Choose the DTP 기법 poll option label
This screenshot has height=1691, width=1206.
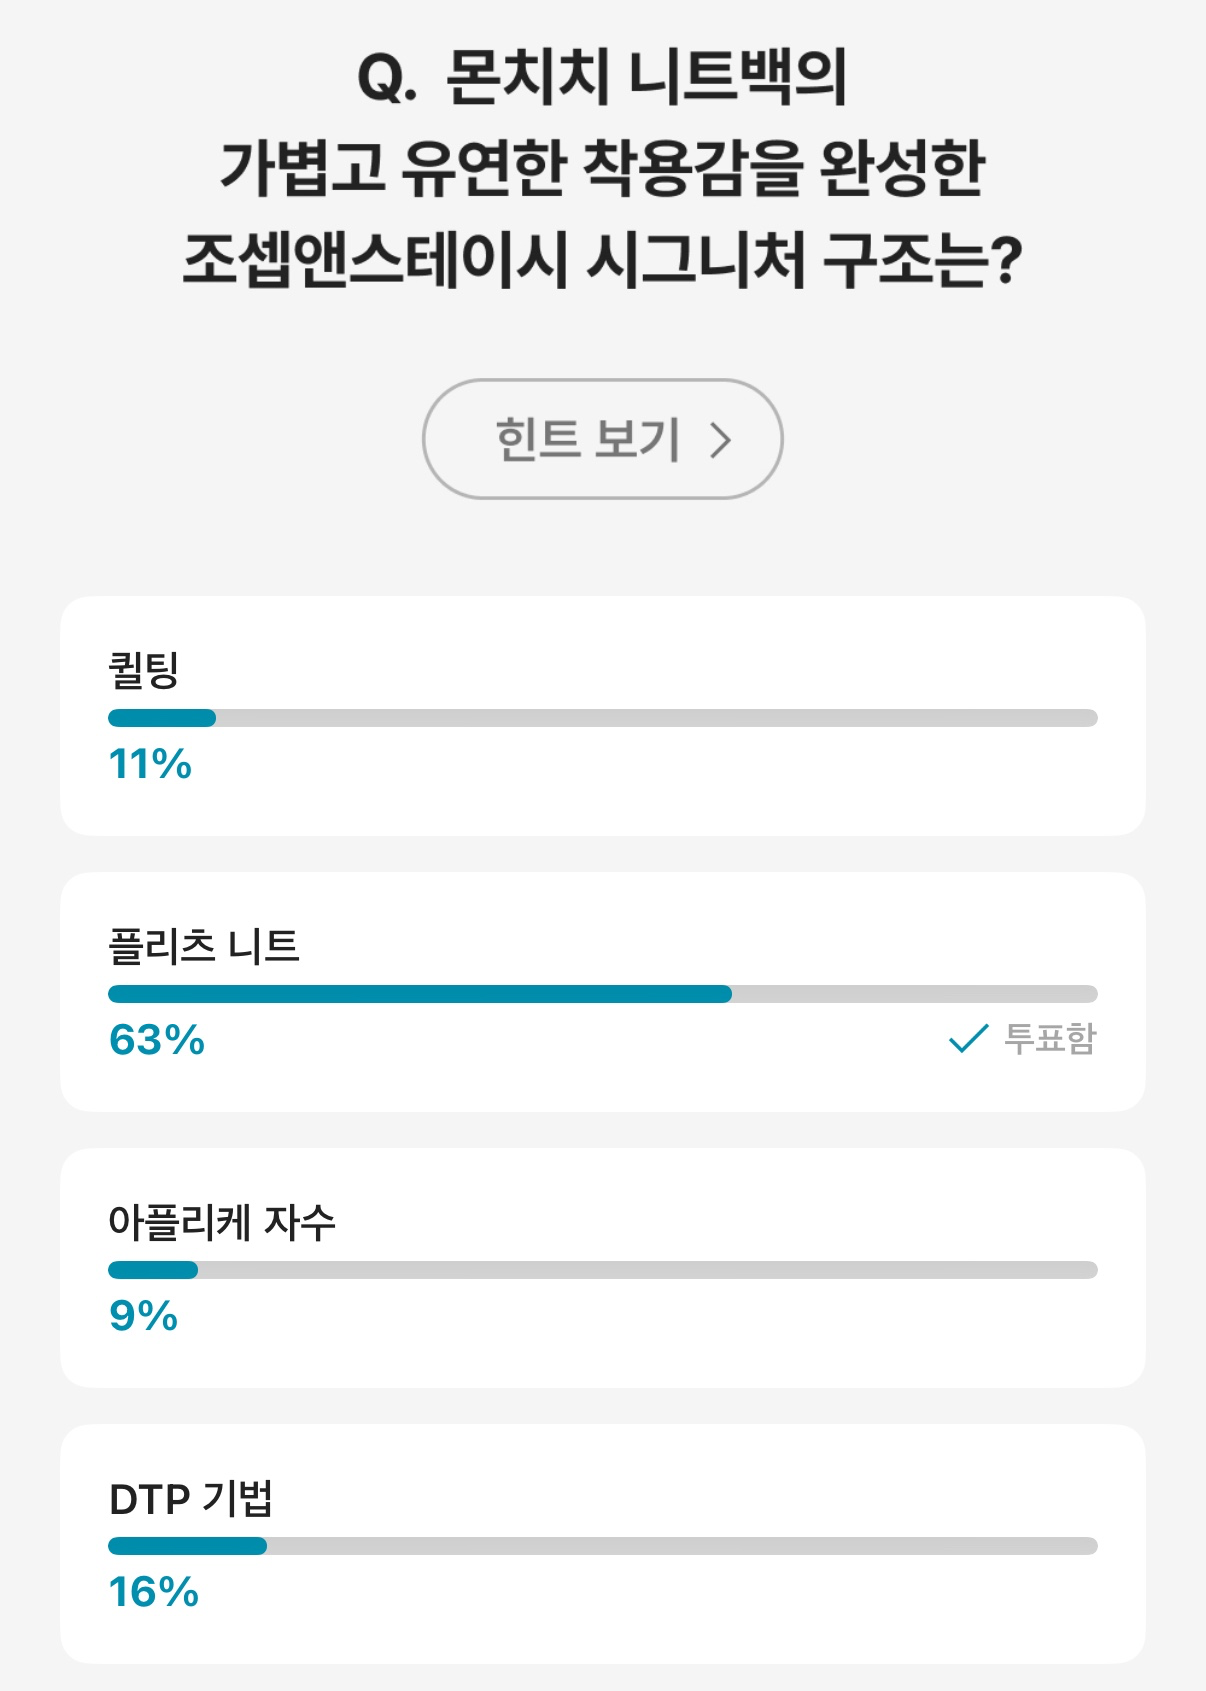(191, 1499)
